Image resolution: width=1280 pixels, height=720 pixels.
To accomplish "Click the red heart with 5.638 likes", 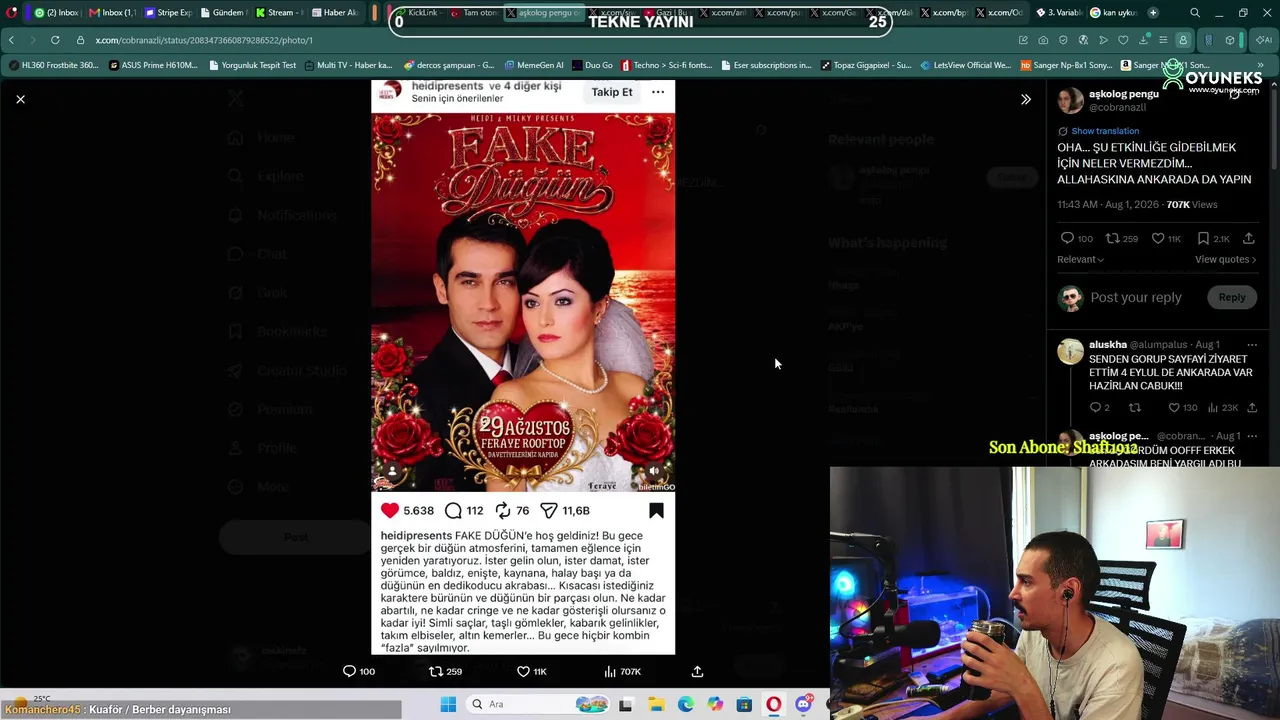I will [390, 511].
